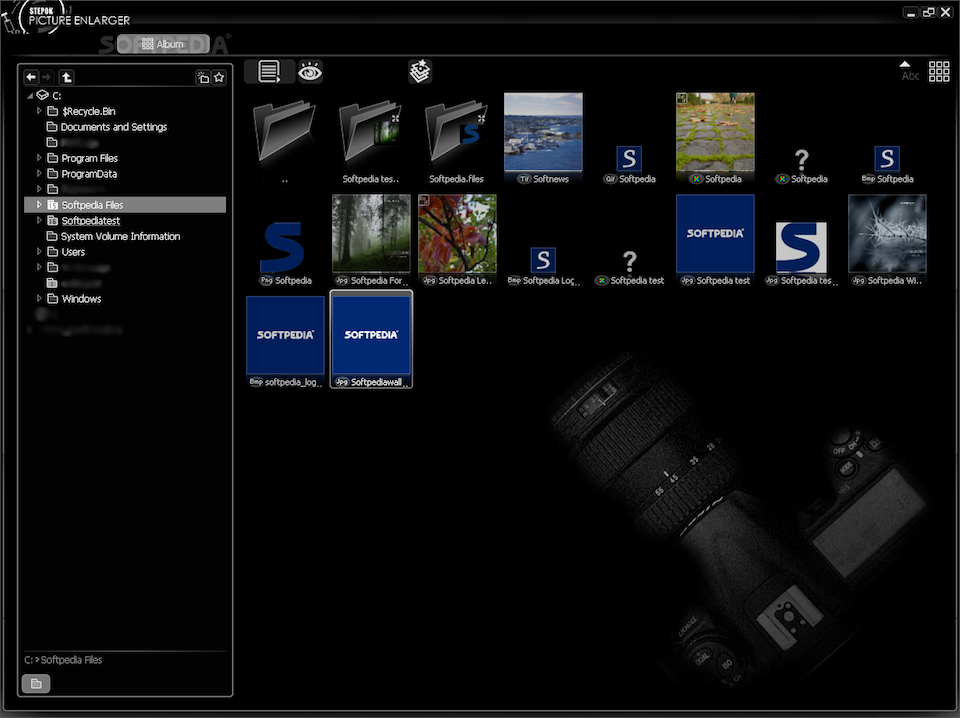960x718 pixels.
Task: Open the batch enlarge stack icon
Action: (420, 72)
